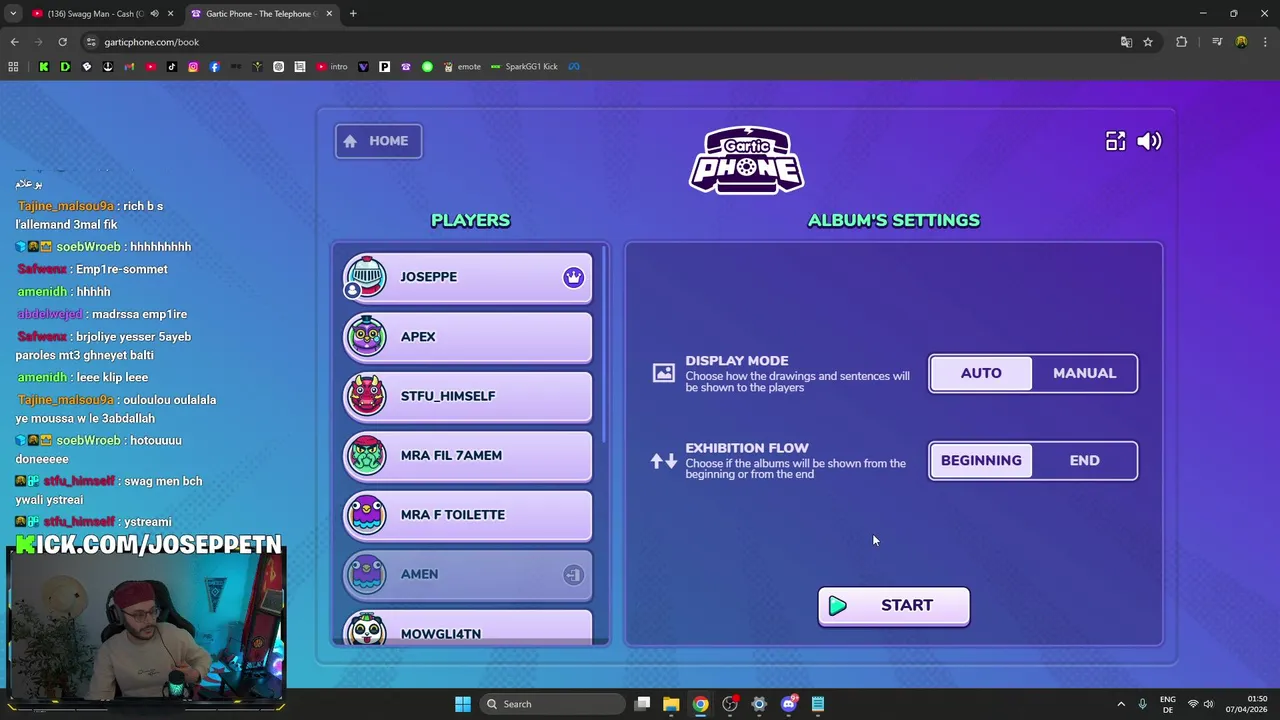Image resolution: width=1280 pixels, height=720 pixels.
Task: Choose END exhibition flow
Action: [x=1084, y=460]
